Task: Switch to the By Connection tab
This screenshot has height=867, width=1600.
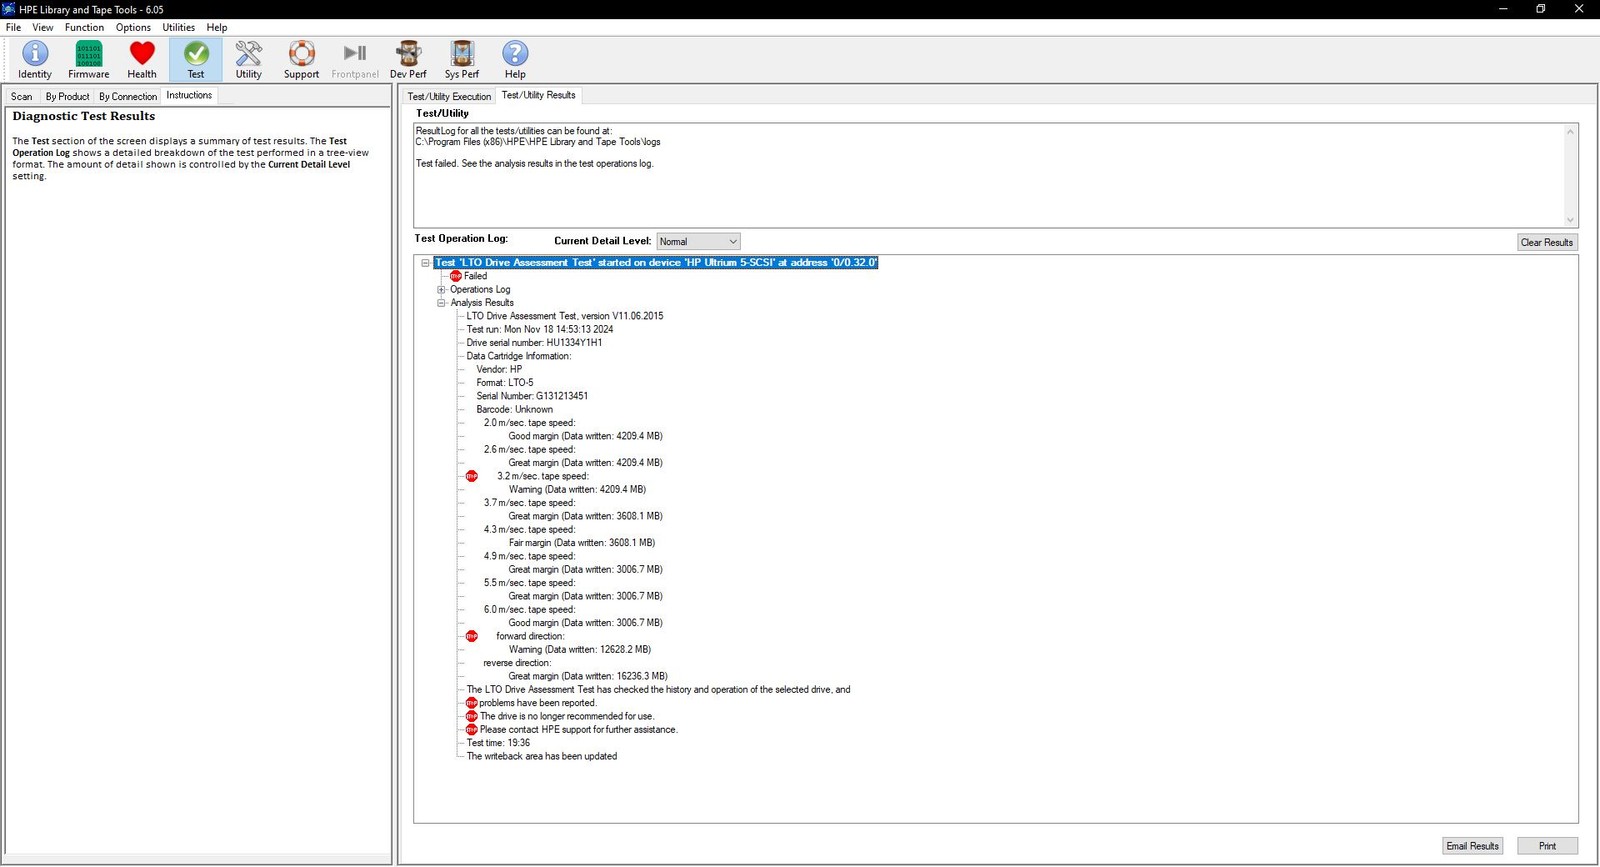Action: pyautogui.click(x=128, y=96)
